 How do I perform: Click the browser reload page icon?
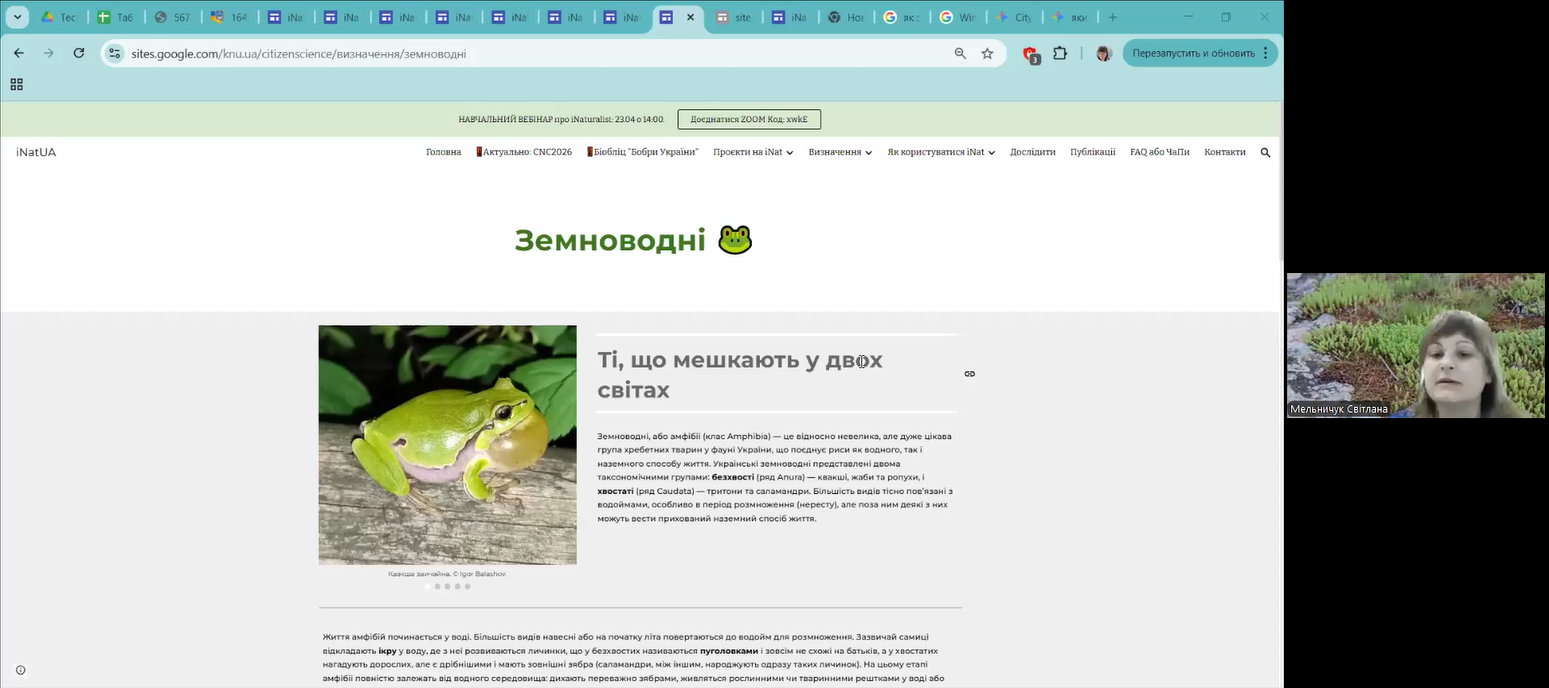(79, 53)
